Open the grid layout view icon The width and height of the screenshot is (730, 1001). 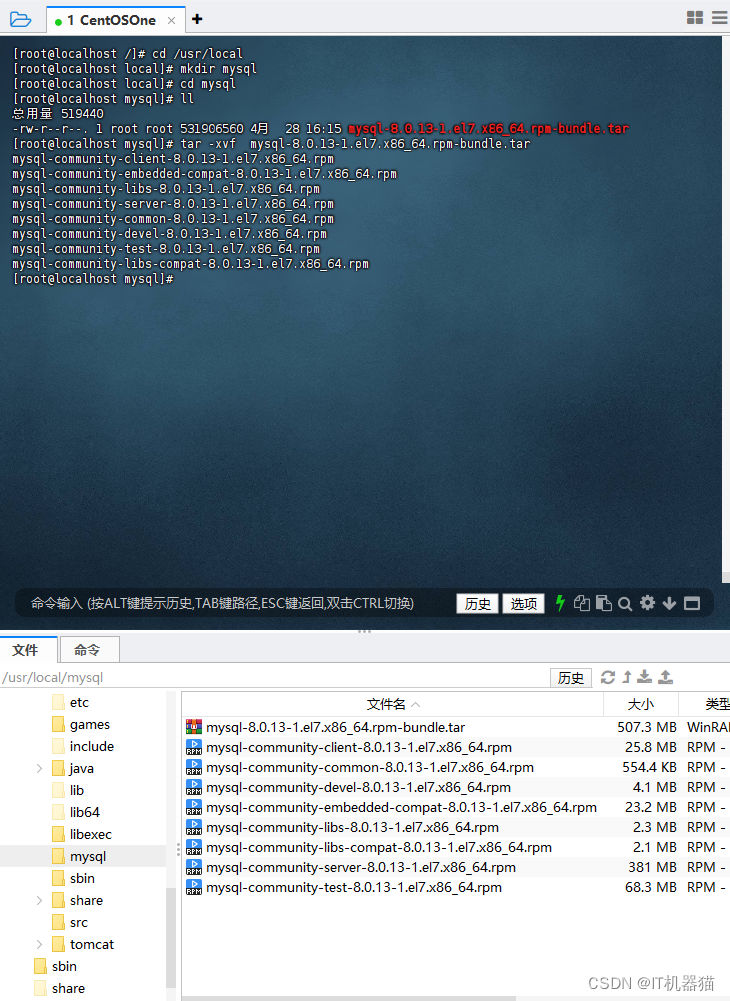tap(695, 18)
